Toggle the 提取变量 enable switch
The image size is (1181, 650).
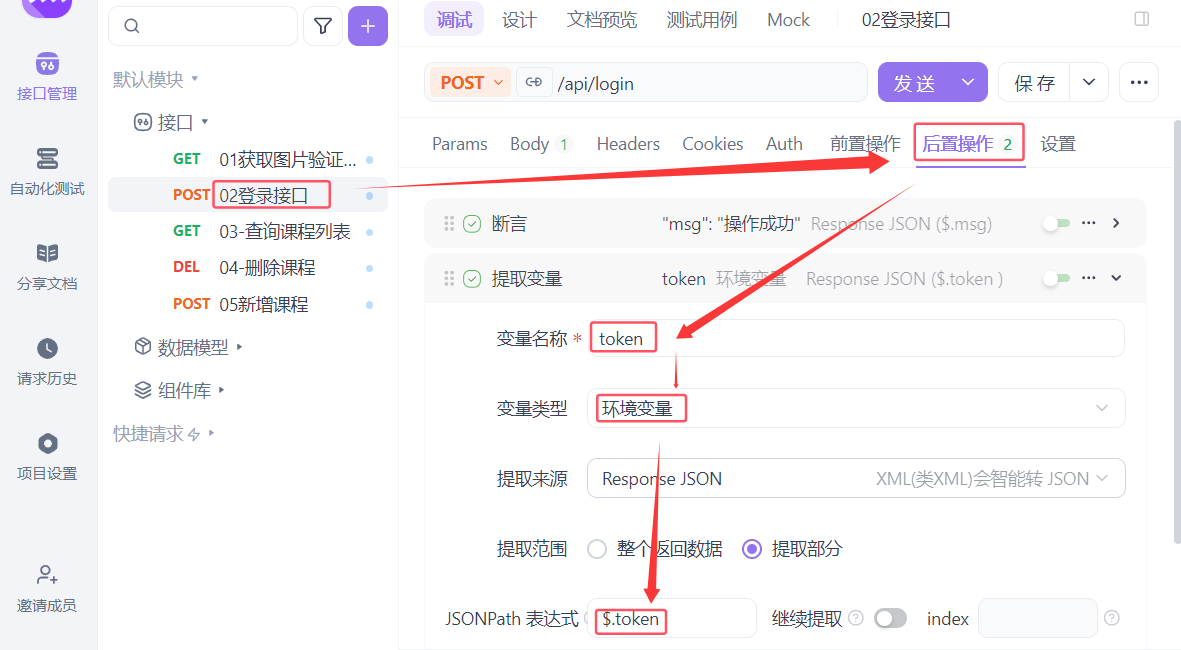(x=1056, y=279)
